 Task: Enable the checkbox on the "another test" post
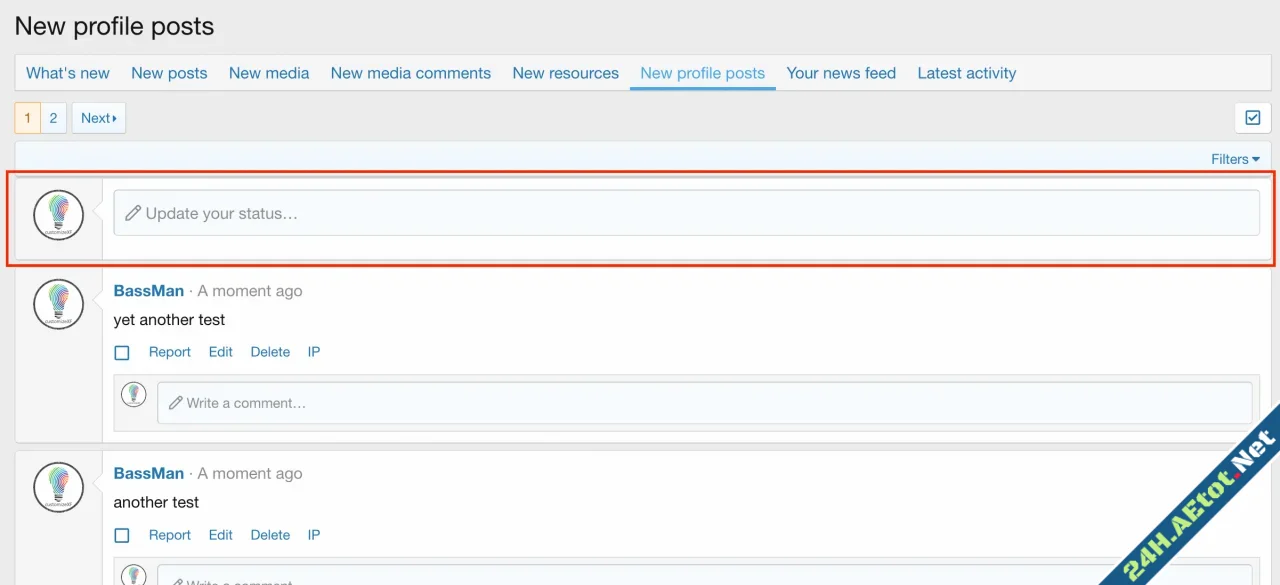pyautogui.click(x=121, y=535)
